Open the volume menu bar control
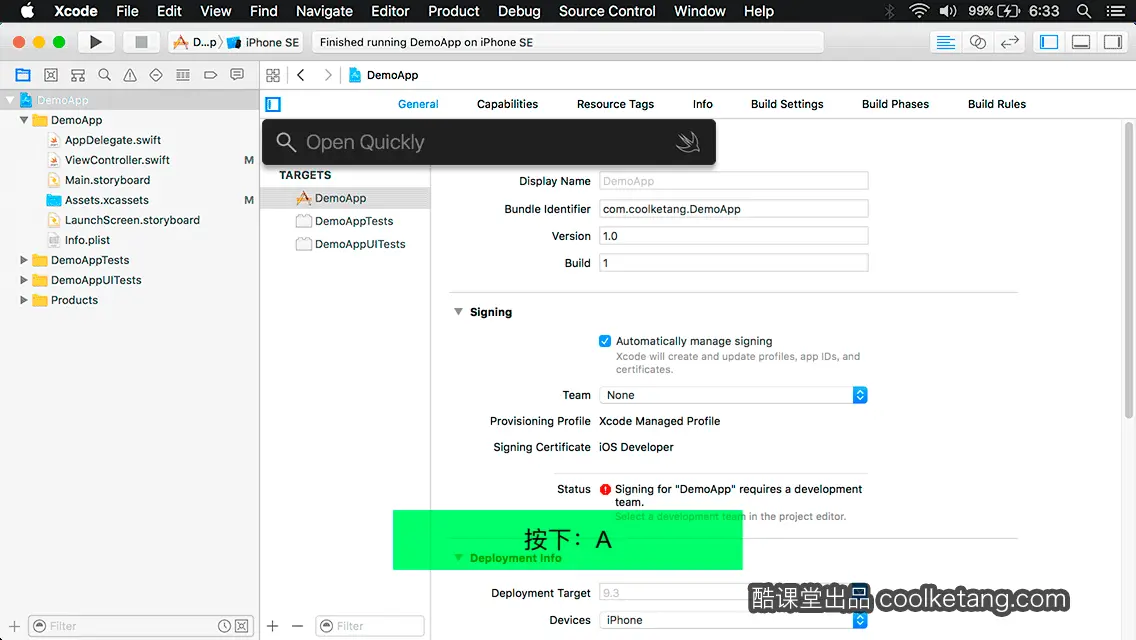Screen dimensions: 1136x640 tap(948, 11)
